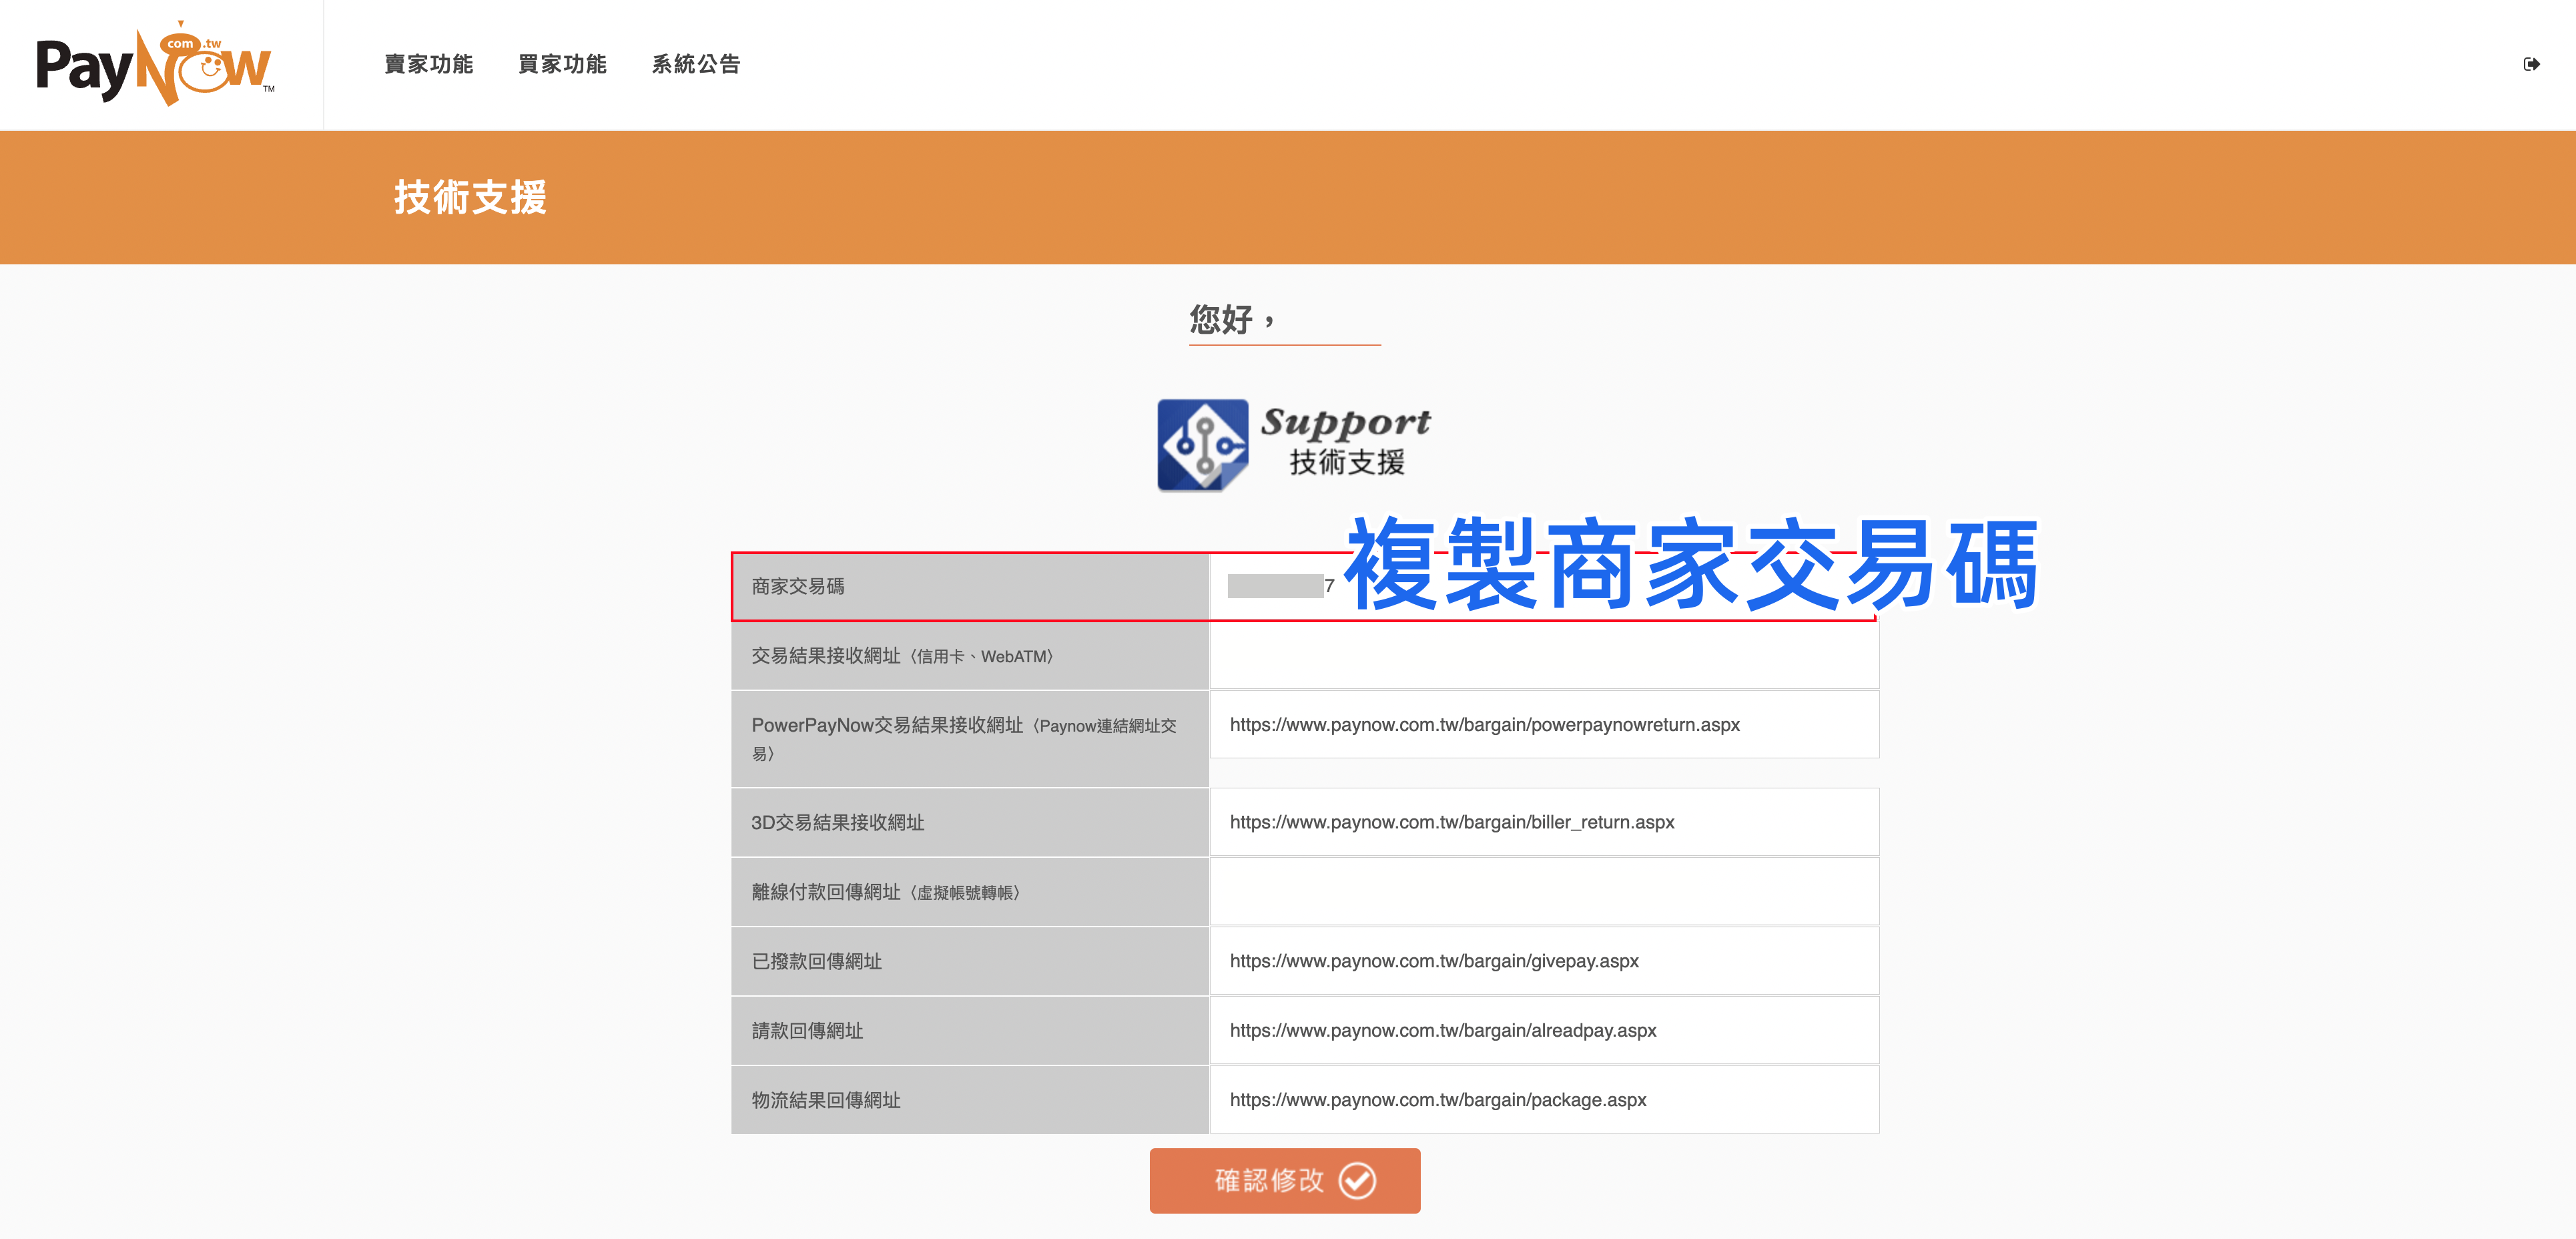Click the 3D交易結果接收網址 URL field

click(x=1544, y=822)
